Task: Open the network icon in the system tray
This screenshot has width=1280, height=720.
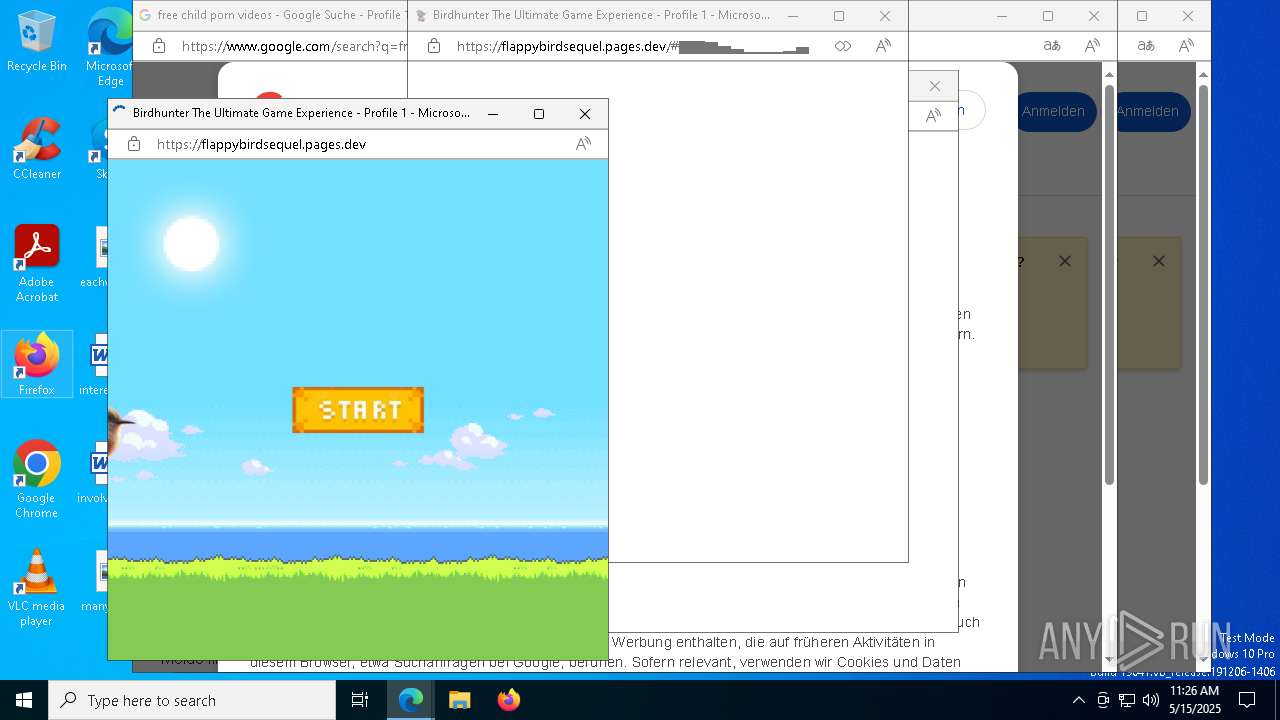Action: pos(1127,700)
